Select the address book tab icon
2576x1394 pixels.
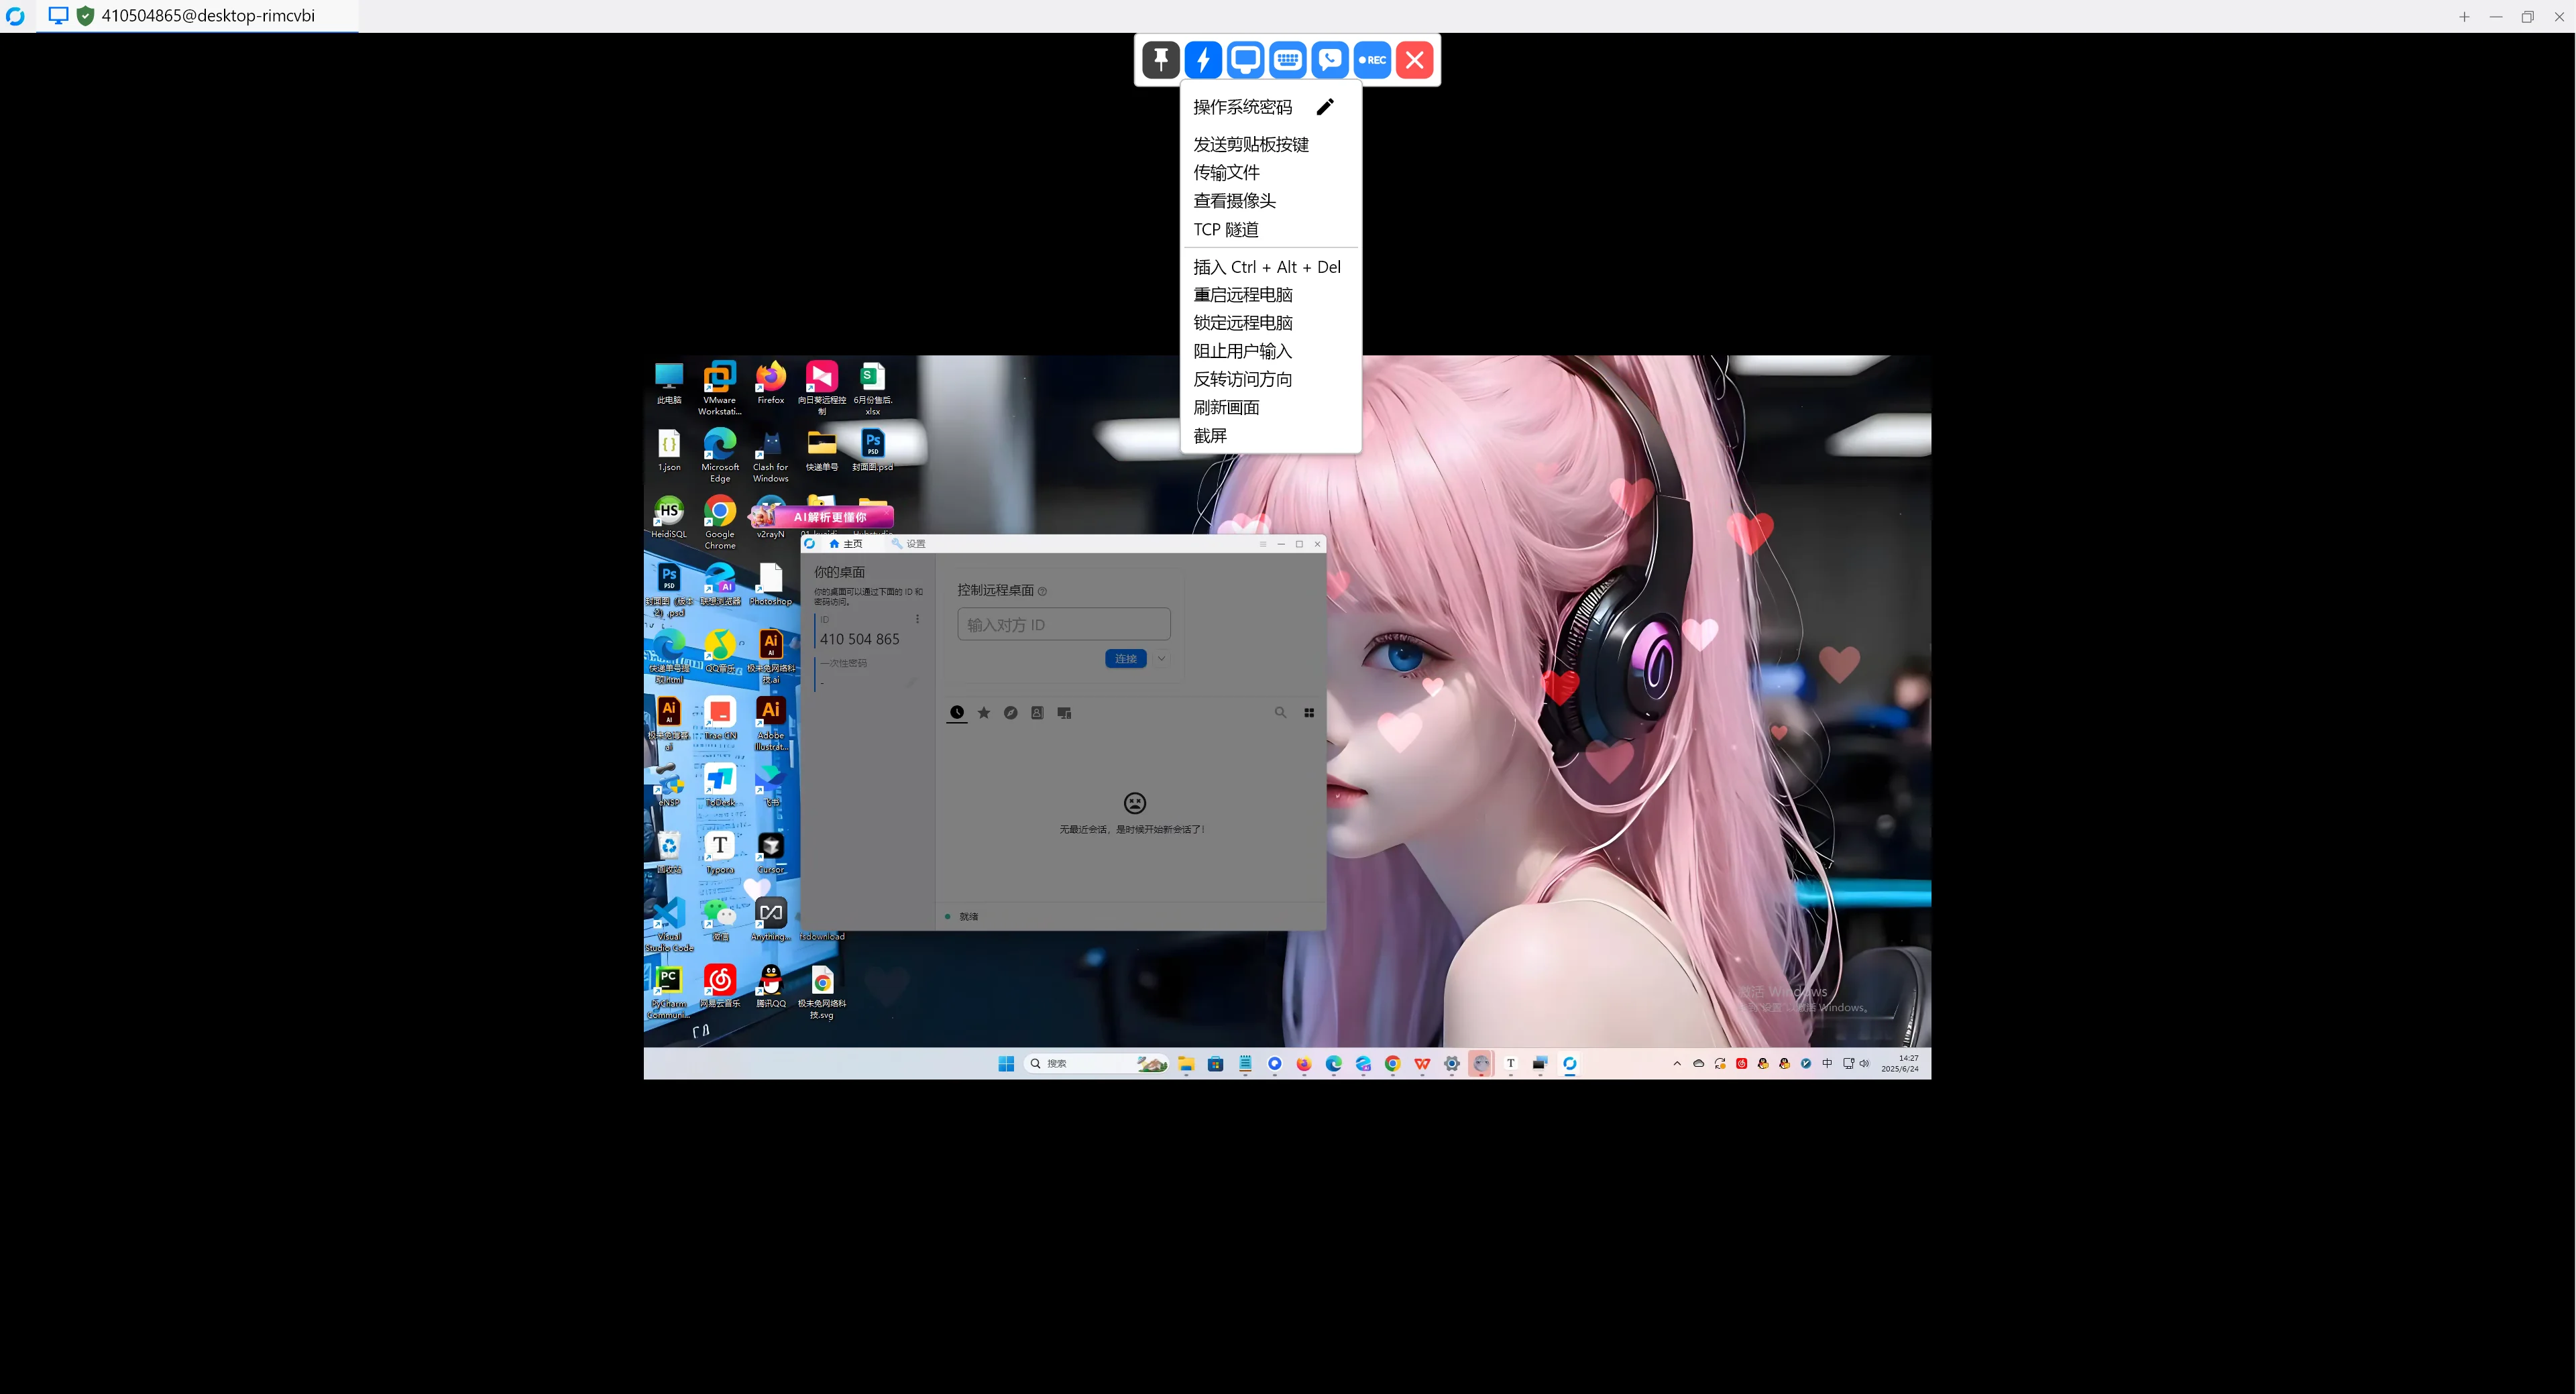click(x=1037, y=713)
